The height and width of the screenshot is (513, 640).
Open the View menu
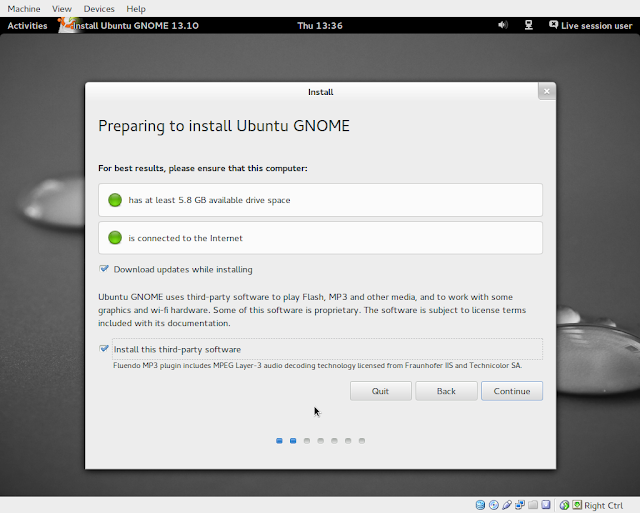pos(62,9)
